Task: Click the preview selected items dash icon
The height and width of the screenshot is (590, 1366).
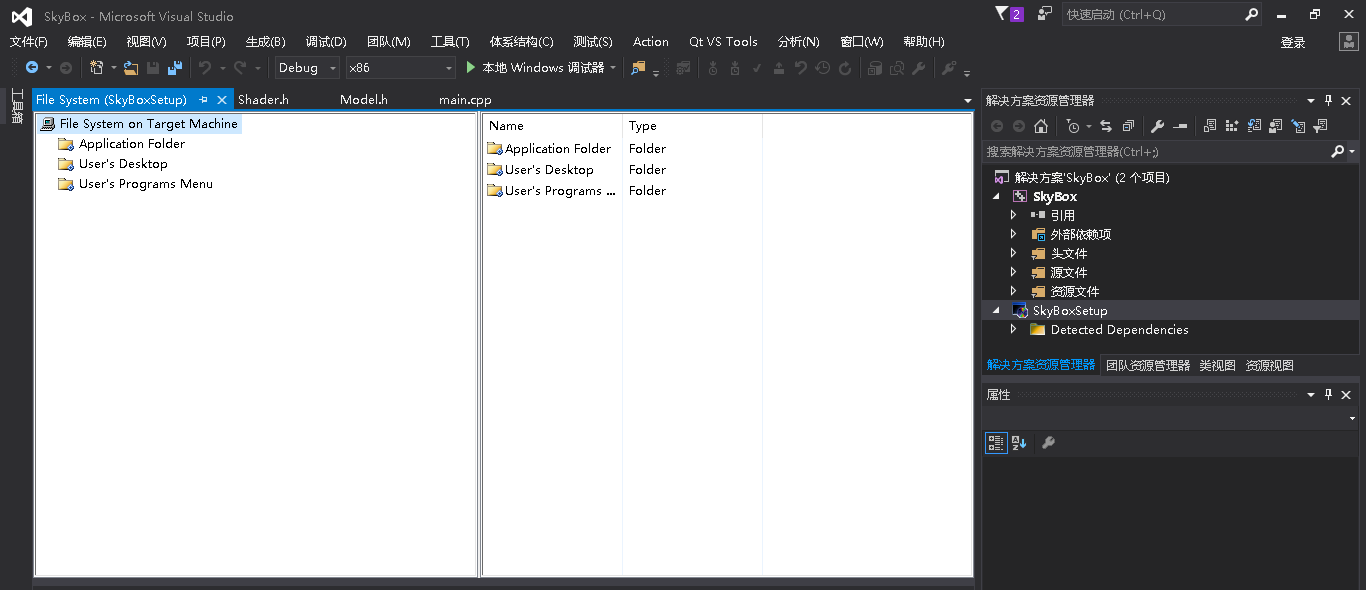Action: pos(1180,126)
